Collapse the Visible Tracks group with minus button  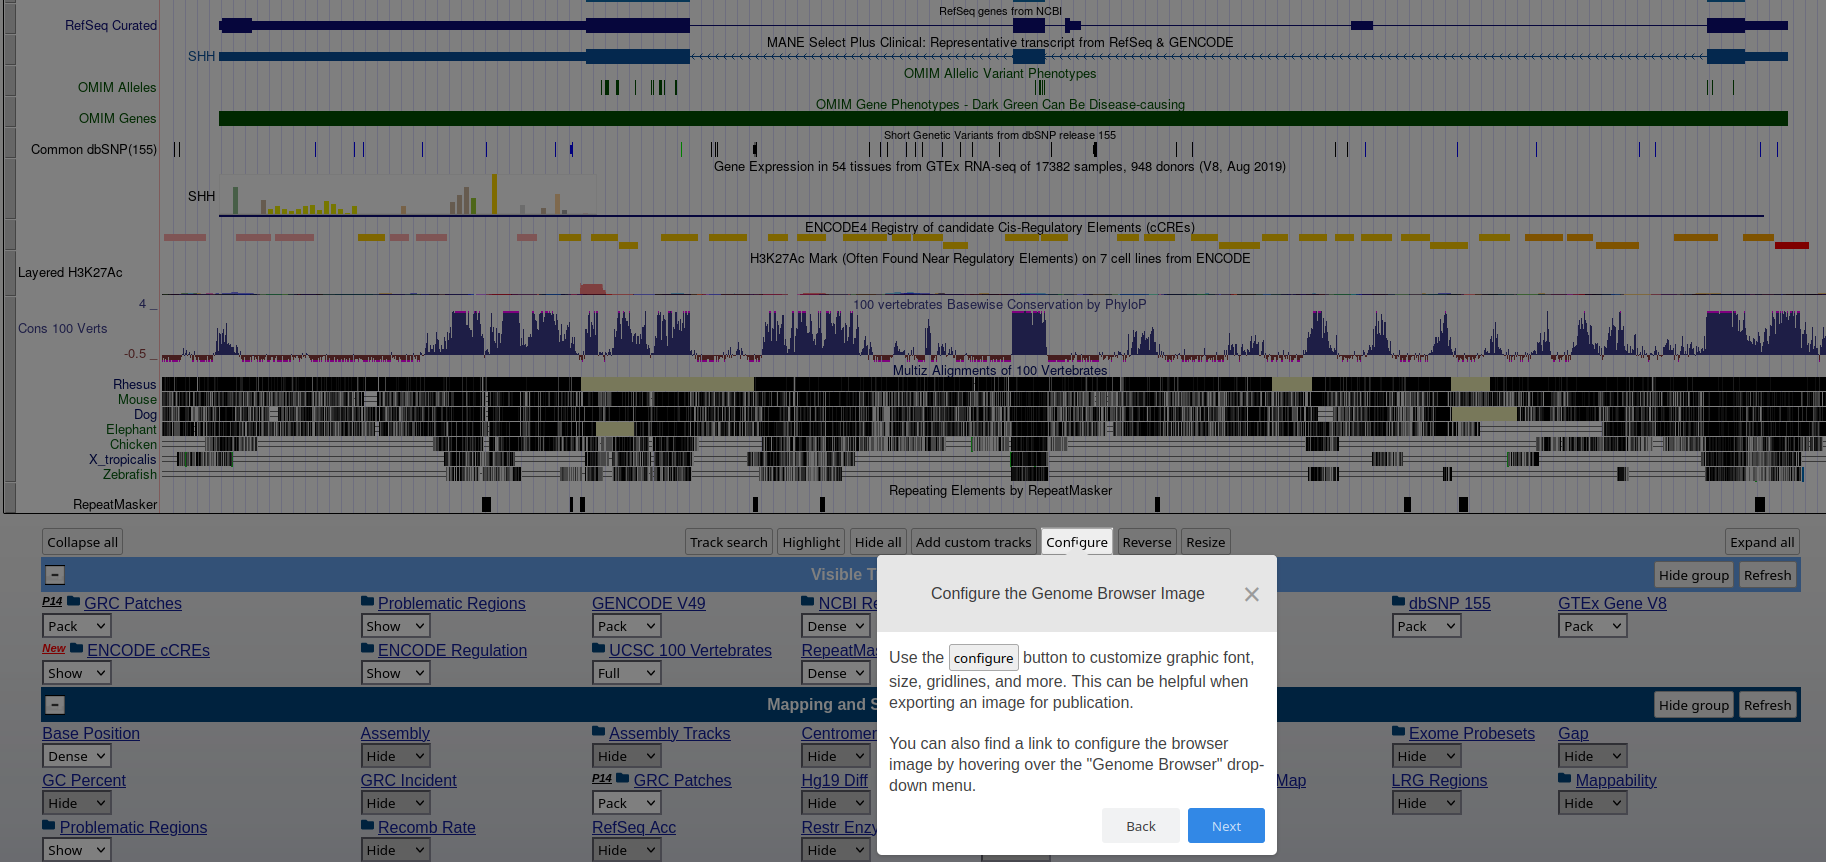pyautogui.click(x=56, y=575)
